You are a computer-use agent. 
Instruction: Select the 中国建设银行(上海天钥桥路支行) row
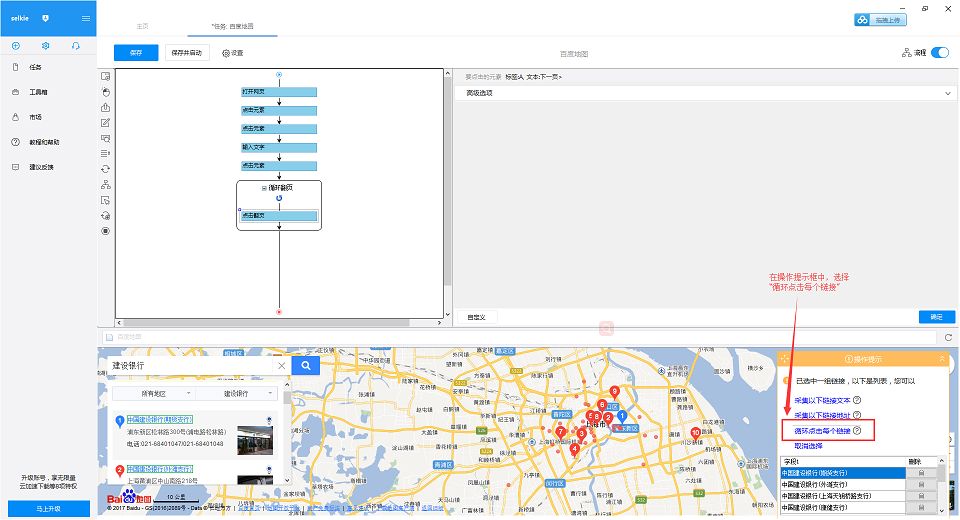[842, 496]
